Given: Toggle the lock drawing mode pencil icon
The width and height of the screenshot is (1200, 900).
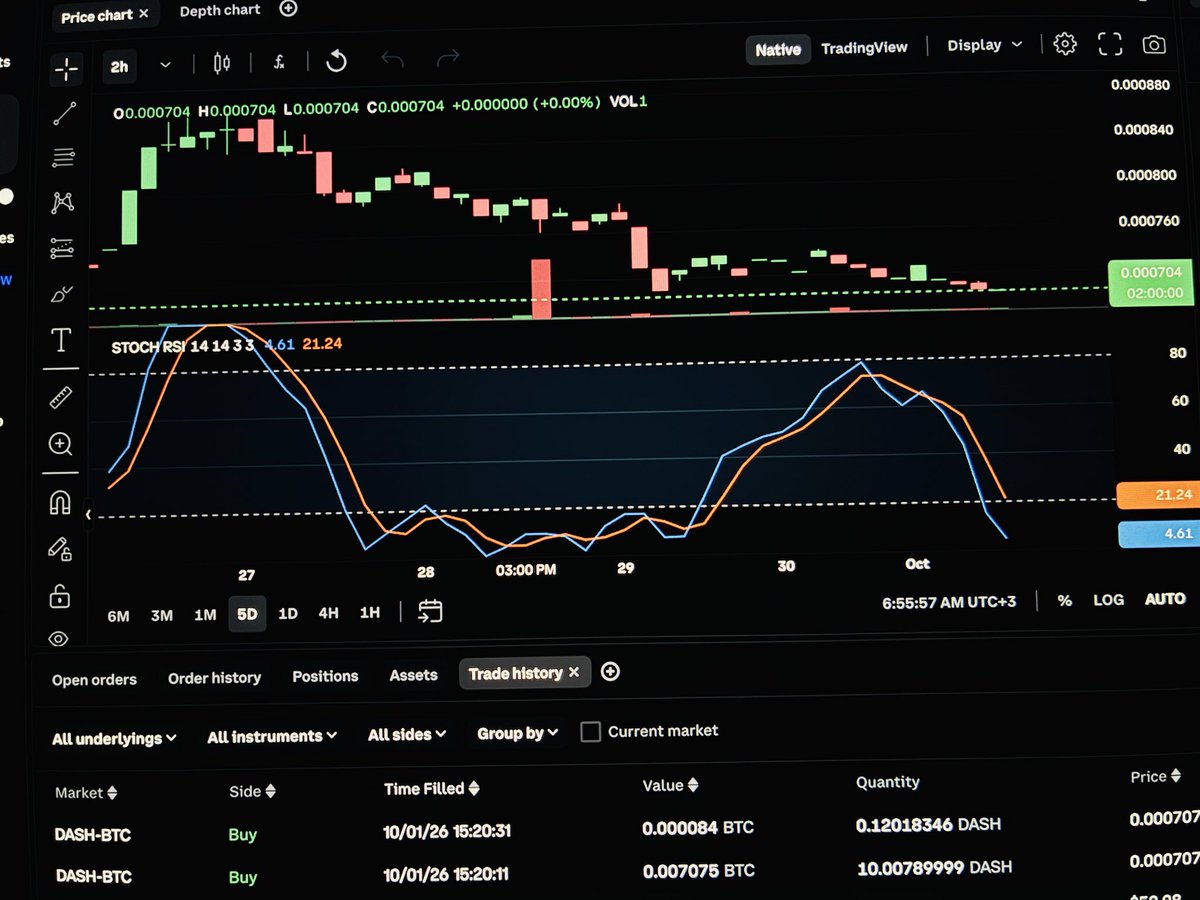Looking at the screenshot, I should [x=60, y=549].
